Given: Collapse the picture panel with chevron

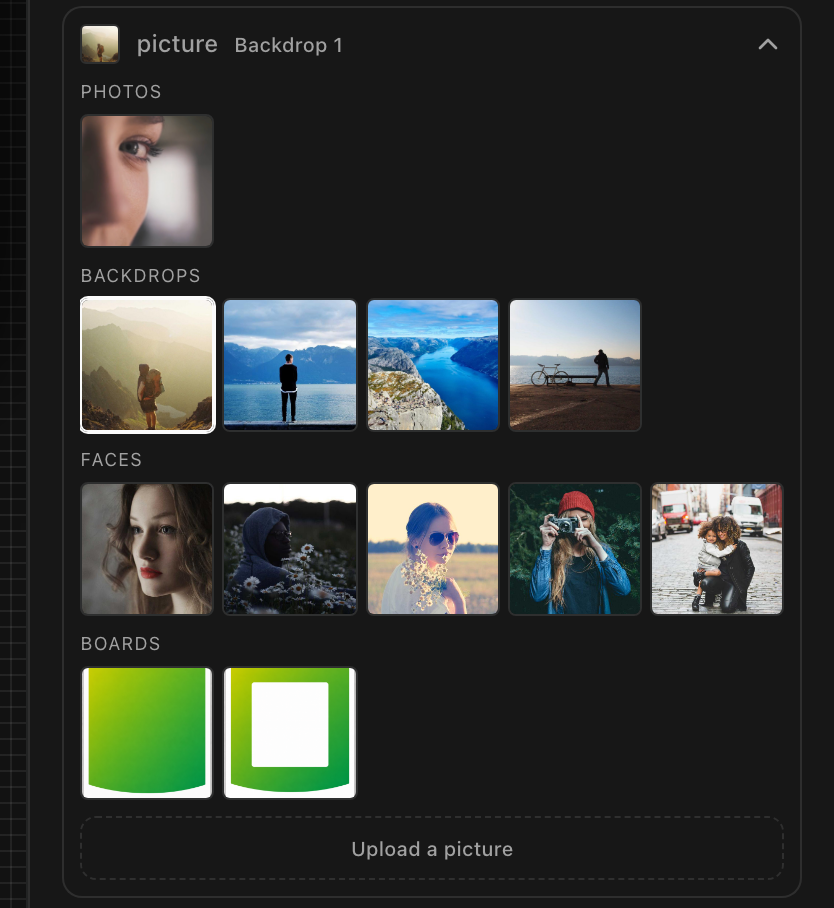Looking at the screenshot, I should click(x=767, y=45).
